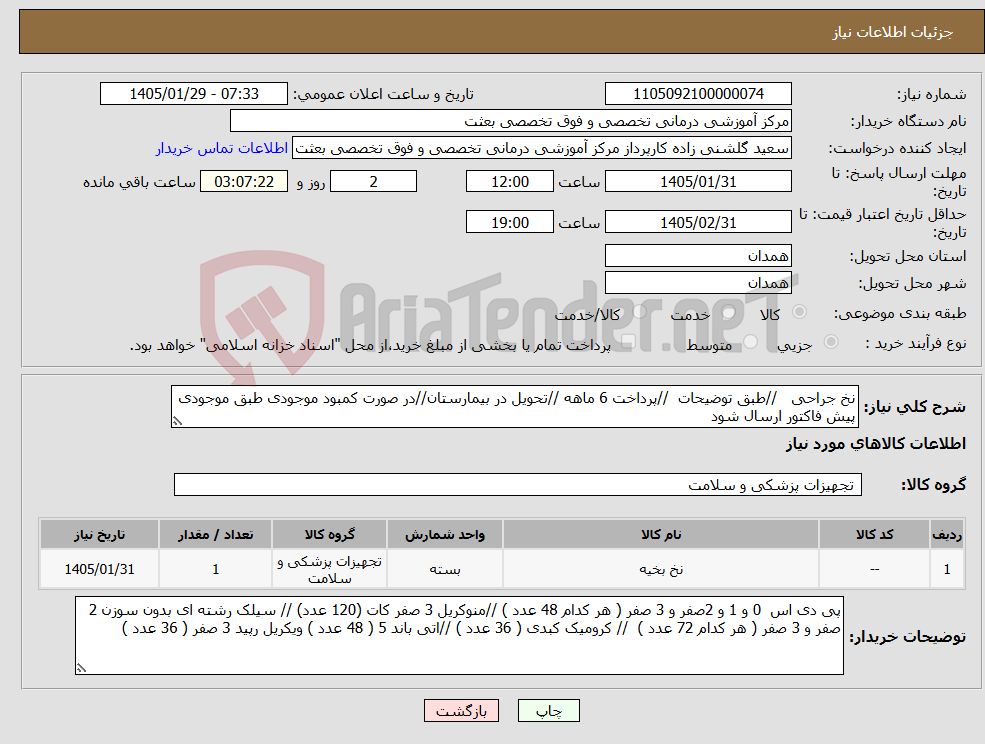Click the general description text area
The width and height of the screenshot is (985, 744).
point(514,407)
